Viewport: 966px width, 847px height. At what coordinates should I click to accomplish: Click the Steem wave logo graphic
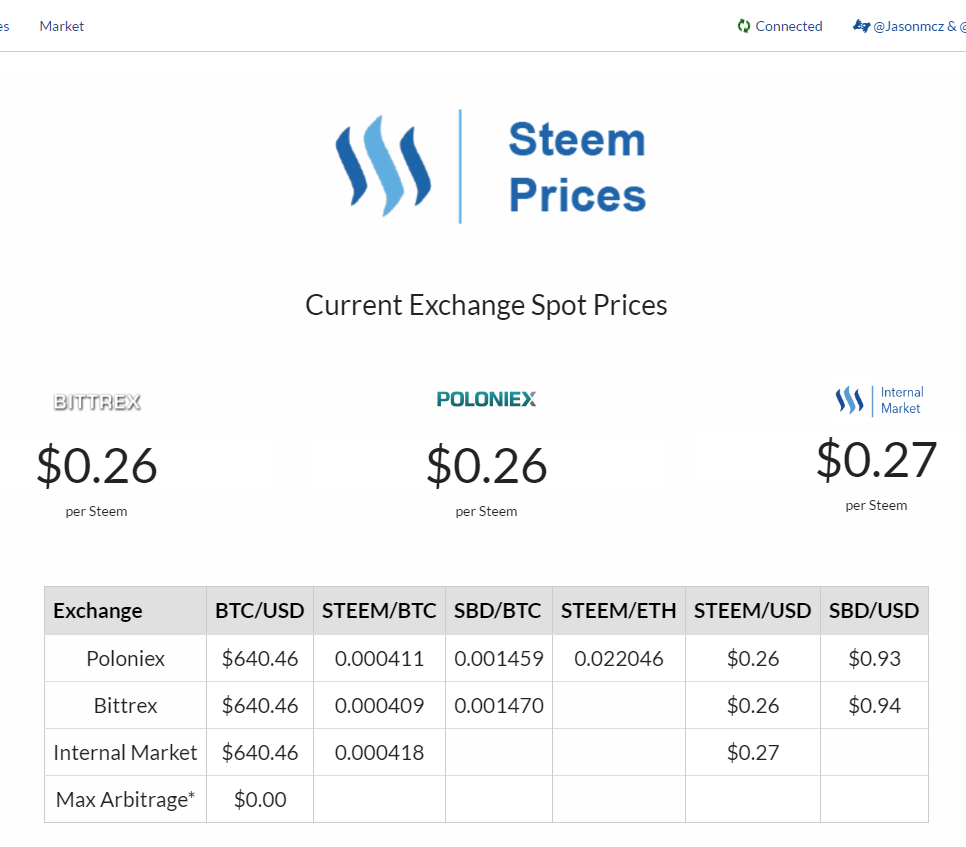pyautogui.click(x=383, y=166)
